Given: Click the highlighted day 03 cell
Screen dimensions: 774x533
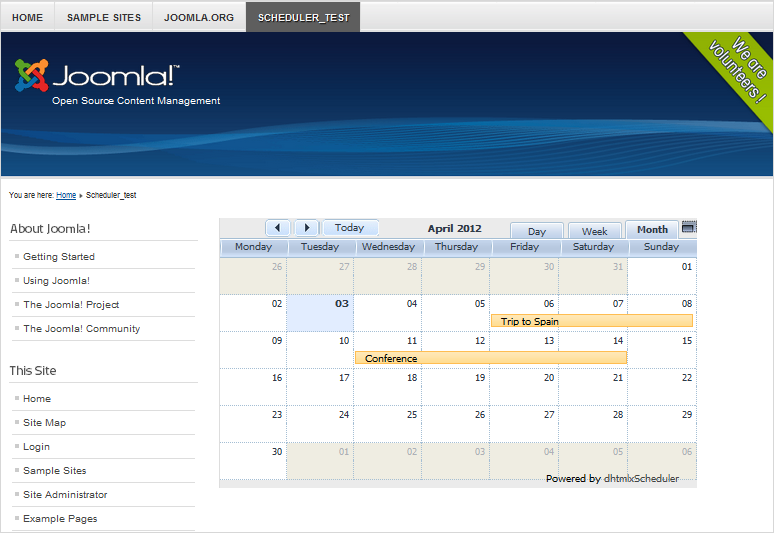Looking at the screenshot, I should coord(320,313).
